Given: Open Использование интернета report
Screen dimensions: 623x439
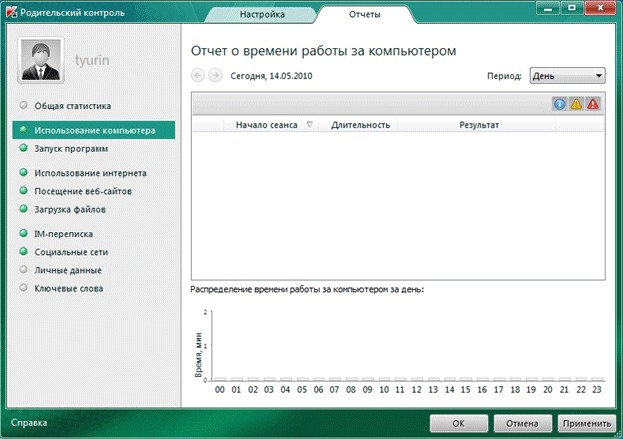Looking at the screenshot, I should click(90, 173).
